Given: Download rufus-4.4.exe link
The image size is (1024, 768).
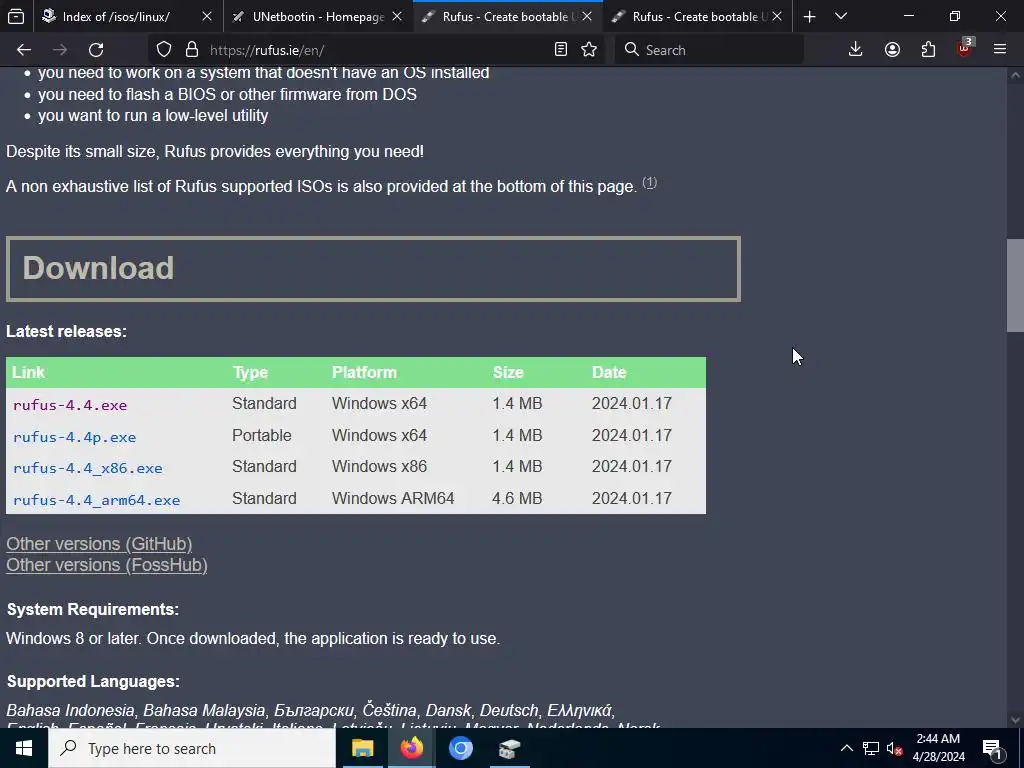Looking at the screenshot, I should 70,405.
